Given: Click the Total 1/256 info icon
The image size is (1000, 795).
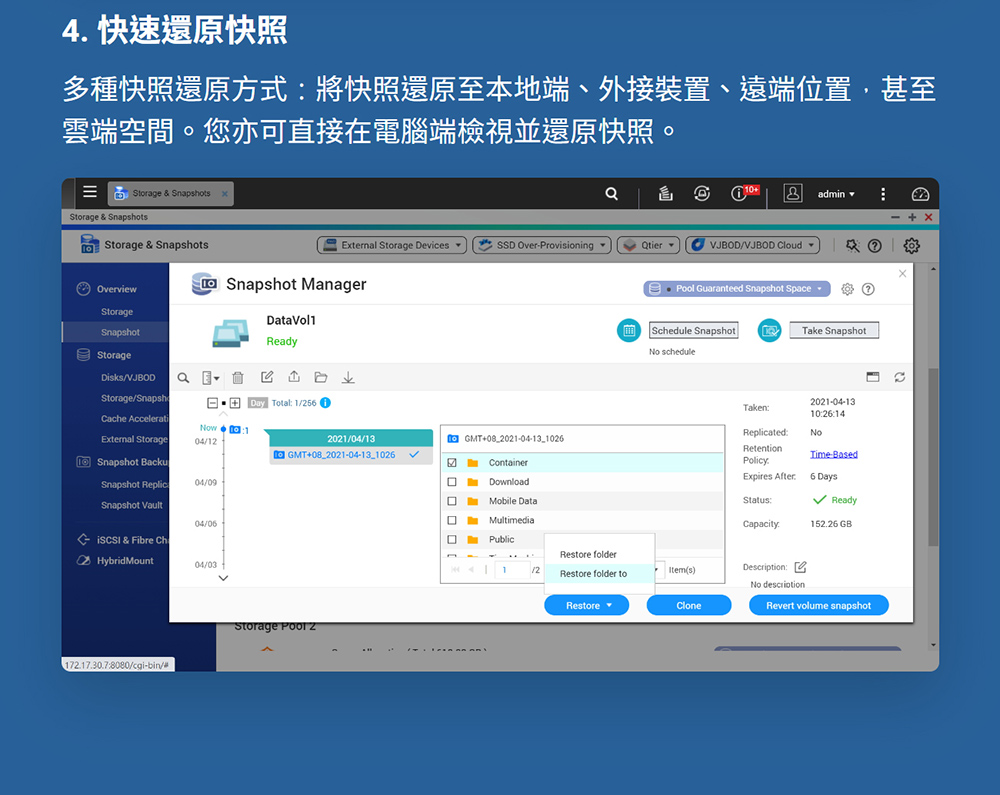Looking at the screenshot, I should coord(325,403).
